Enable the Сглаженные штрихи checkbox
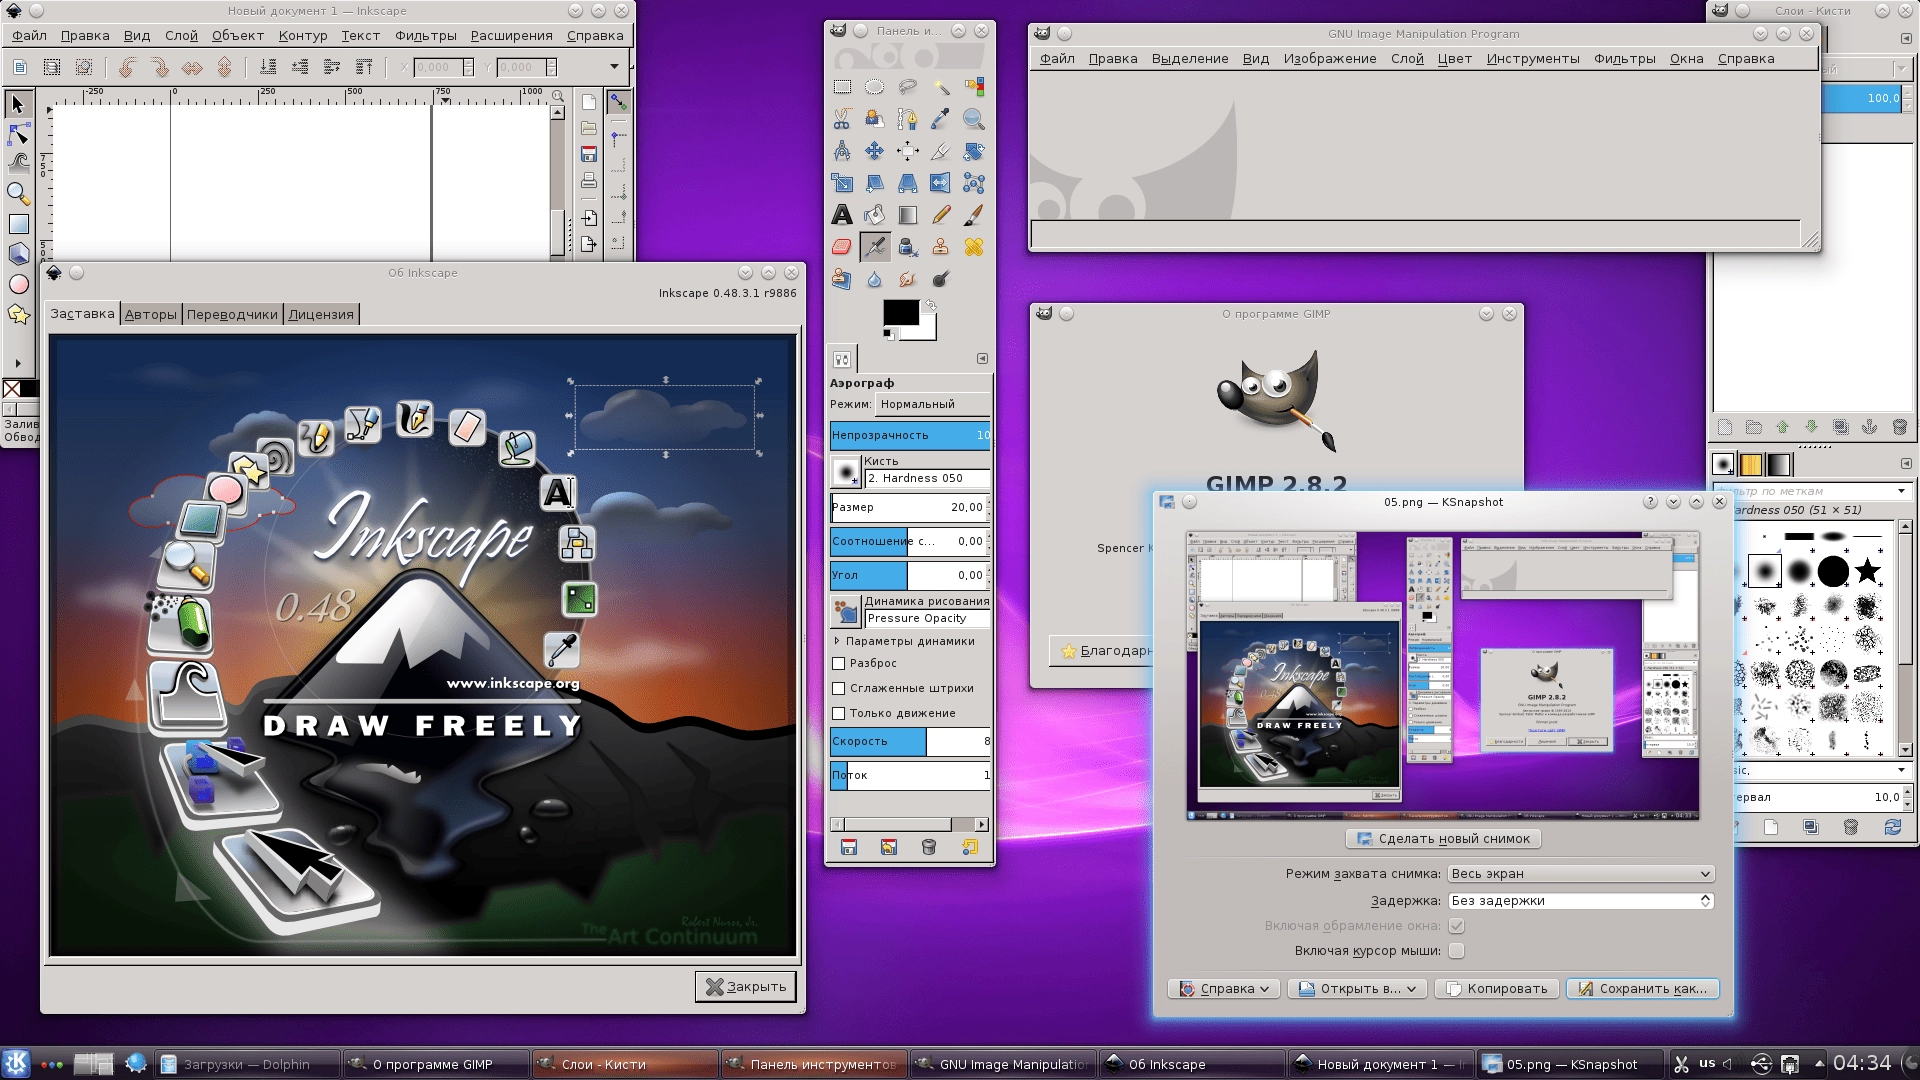This screenshot has height=1080, width=1920. (x=839, y=688)
